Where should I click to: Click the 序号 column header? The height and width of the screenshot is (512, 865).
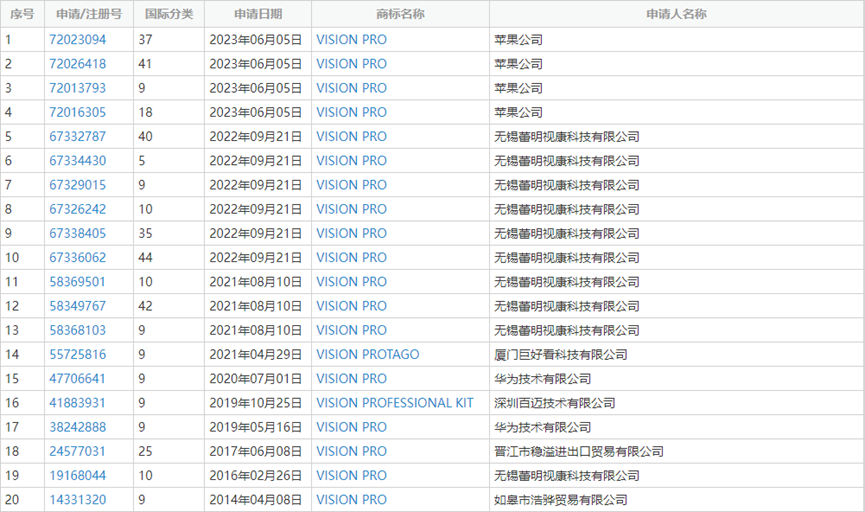22,14
